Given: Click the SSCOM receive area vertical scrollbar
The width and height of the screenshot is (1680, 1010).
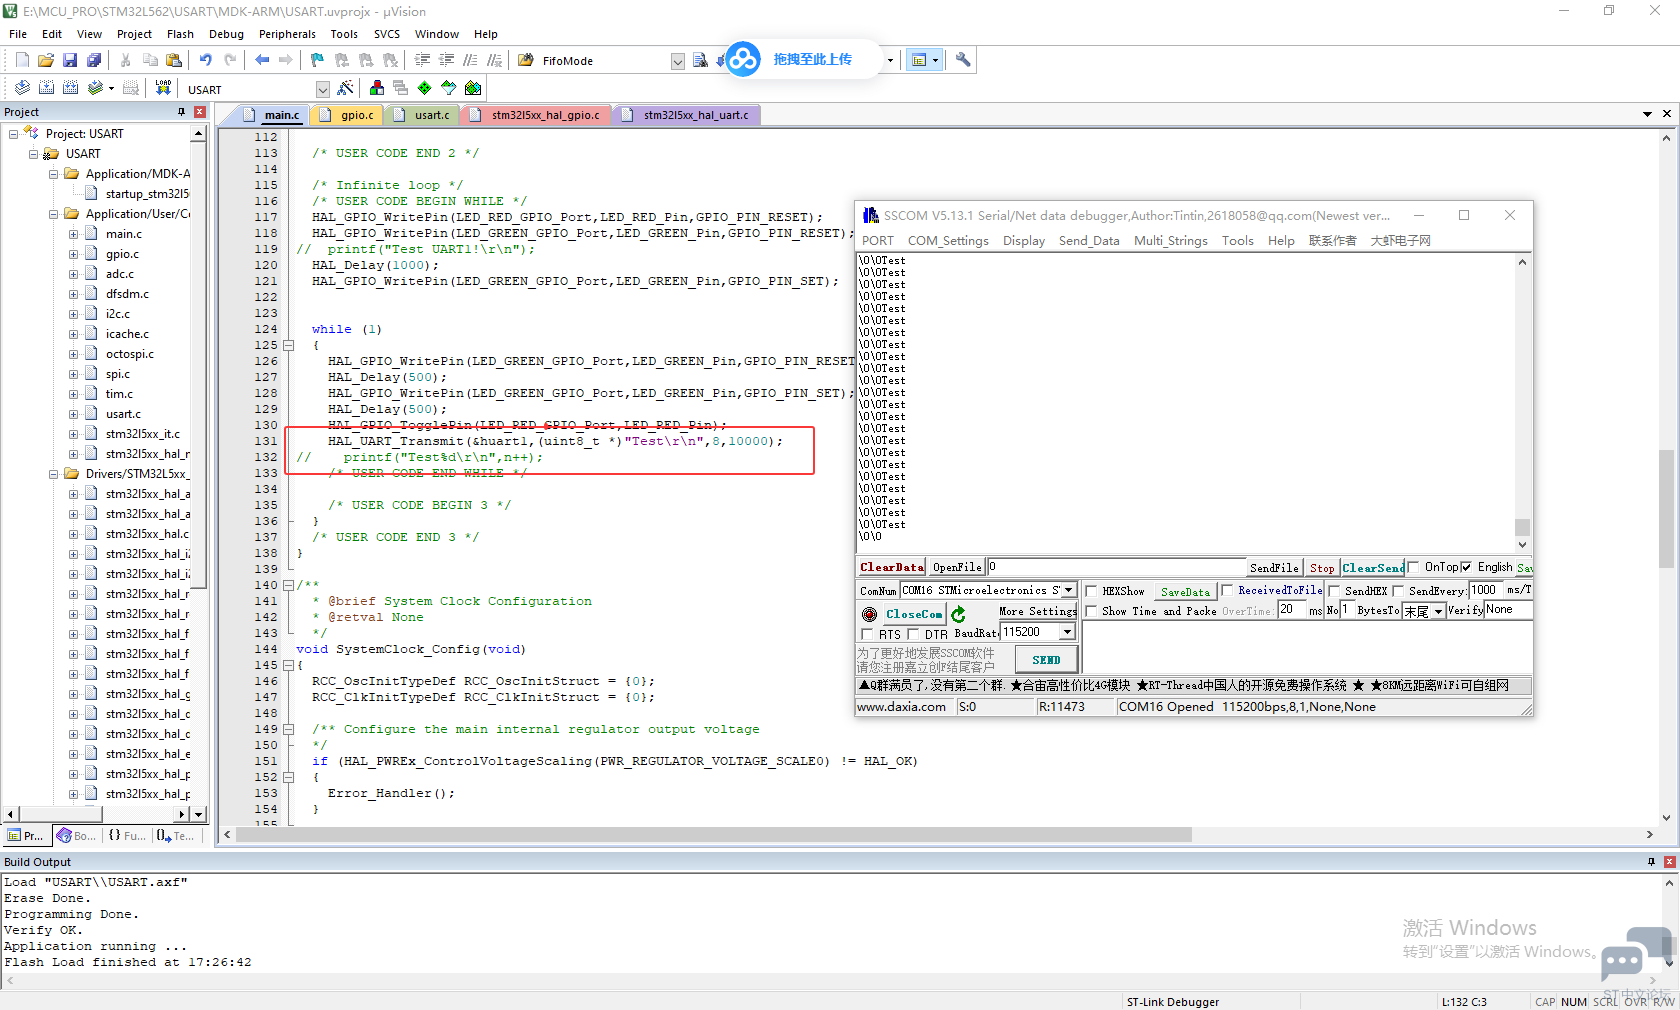Looking at the screenshot, I should point(1522,403).
